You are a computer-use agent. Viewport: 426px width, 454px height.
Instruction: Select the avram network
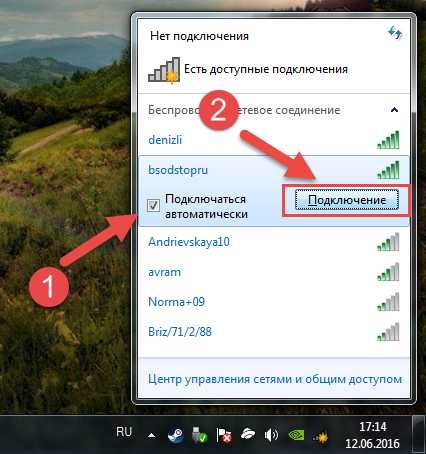click(x=274, y=272)
